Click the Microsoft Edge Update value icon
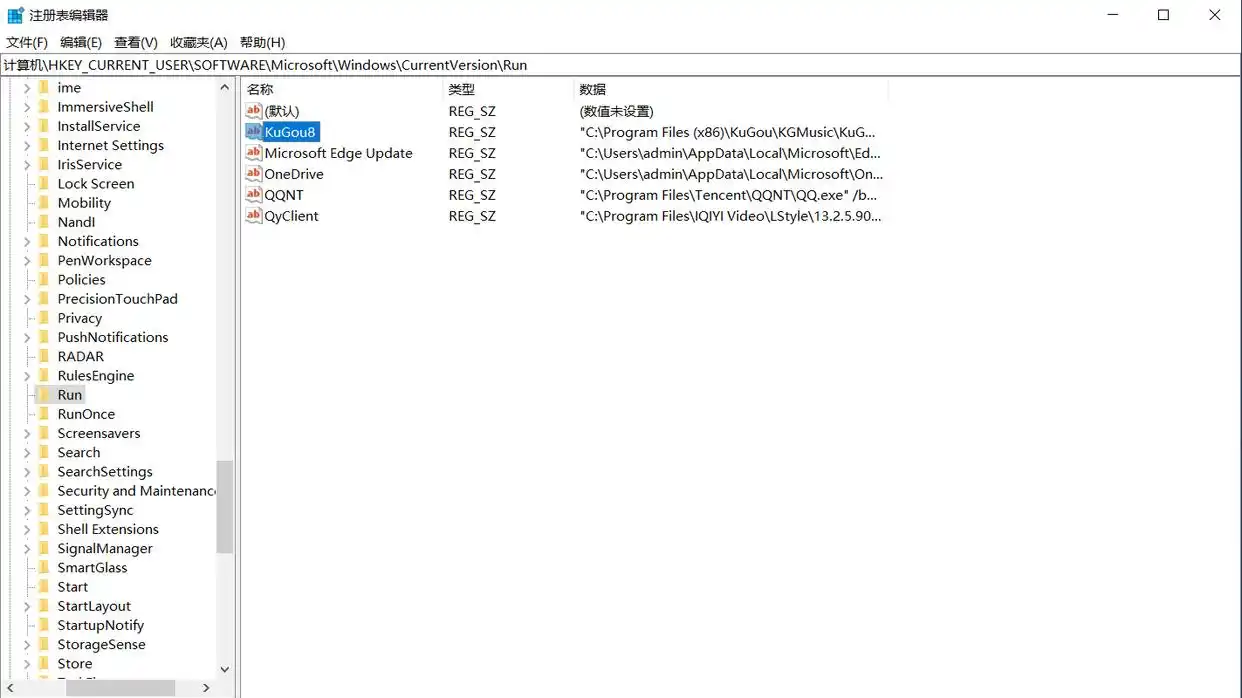 pos(253,153)
